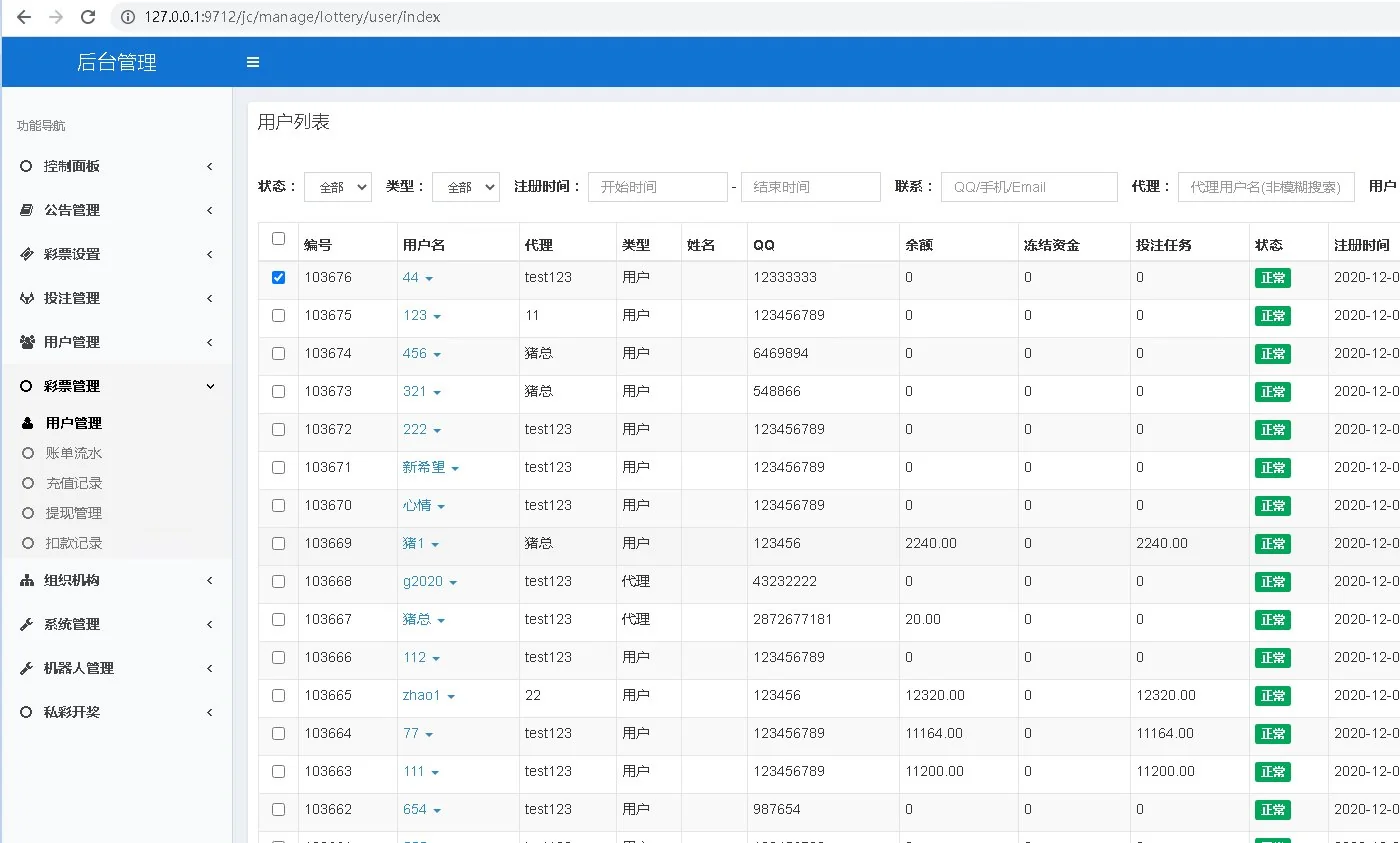Open the 提现管理 submenu item
The width and height of the screenshot is (1400, 843).
[x=74, y=513]
